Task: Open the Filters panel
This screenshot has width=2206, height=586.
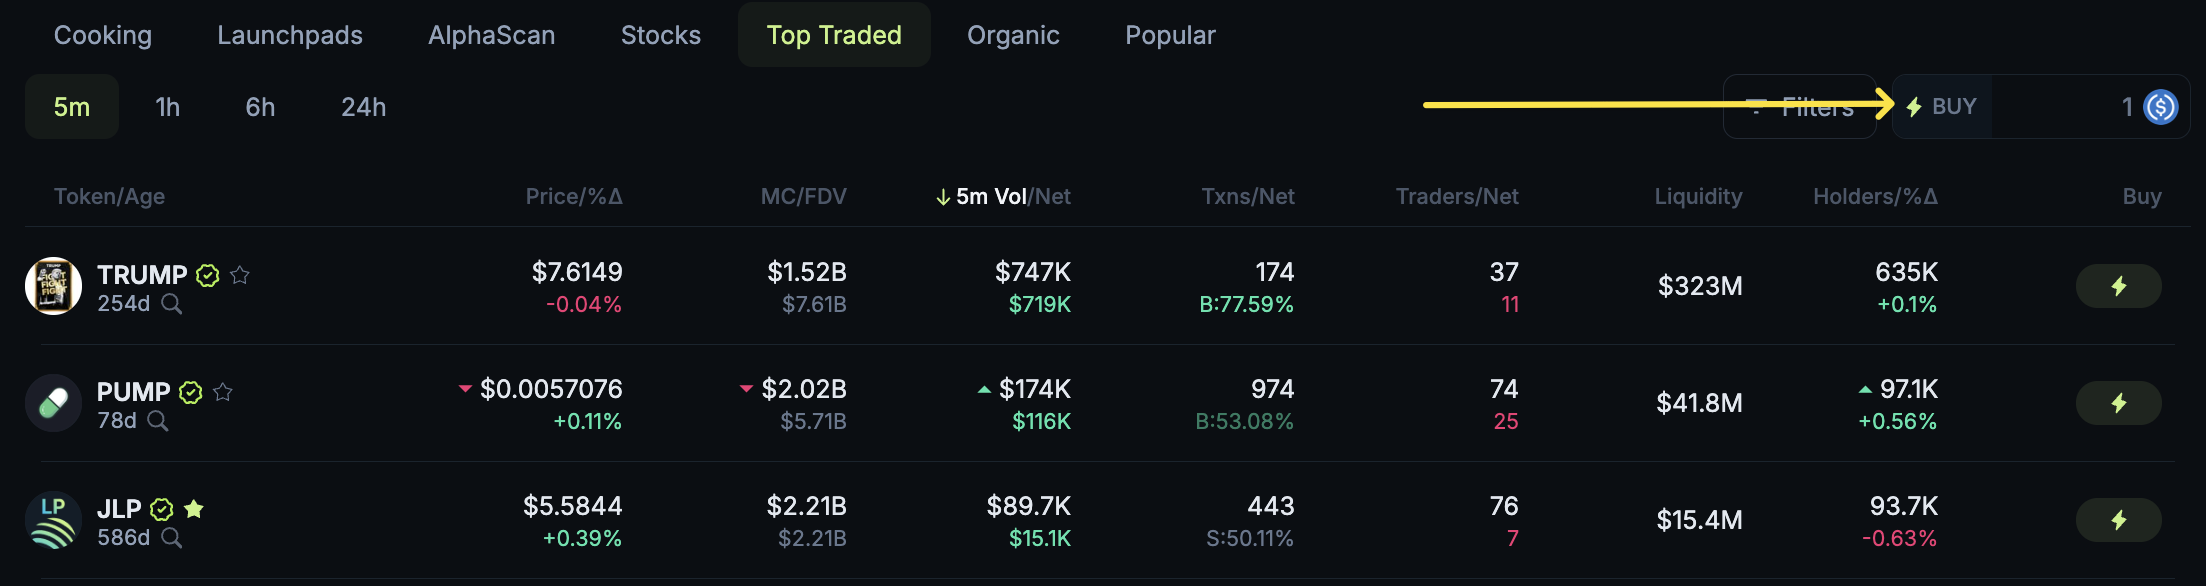Action: (x=1800, y=106)
